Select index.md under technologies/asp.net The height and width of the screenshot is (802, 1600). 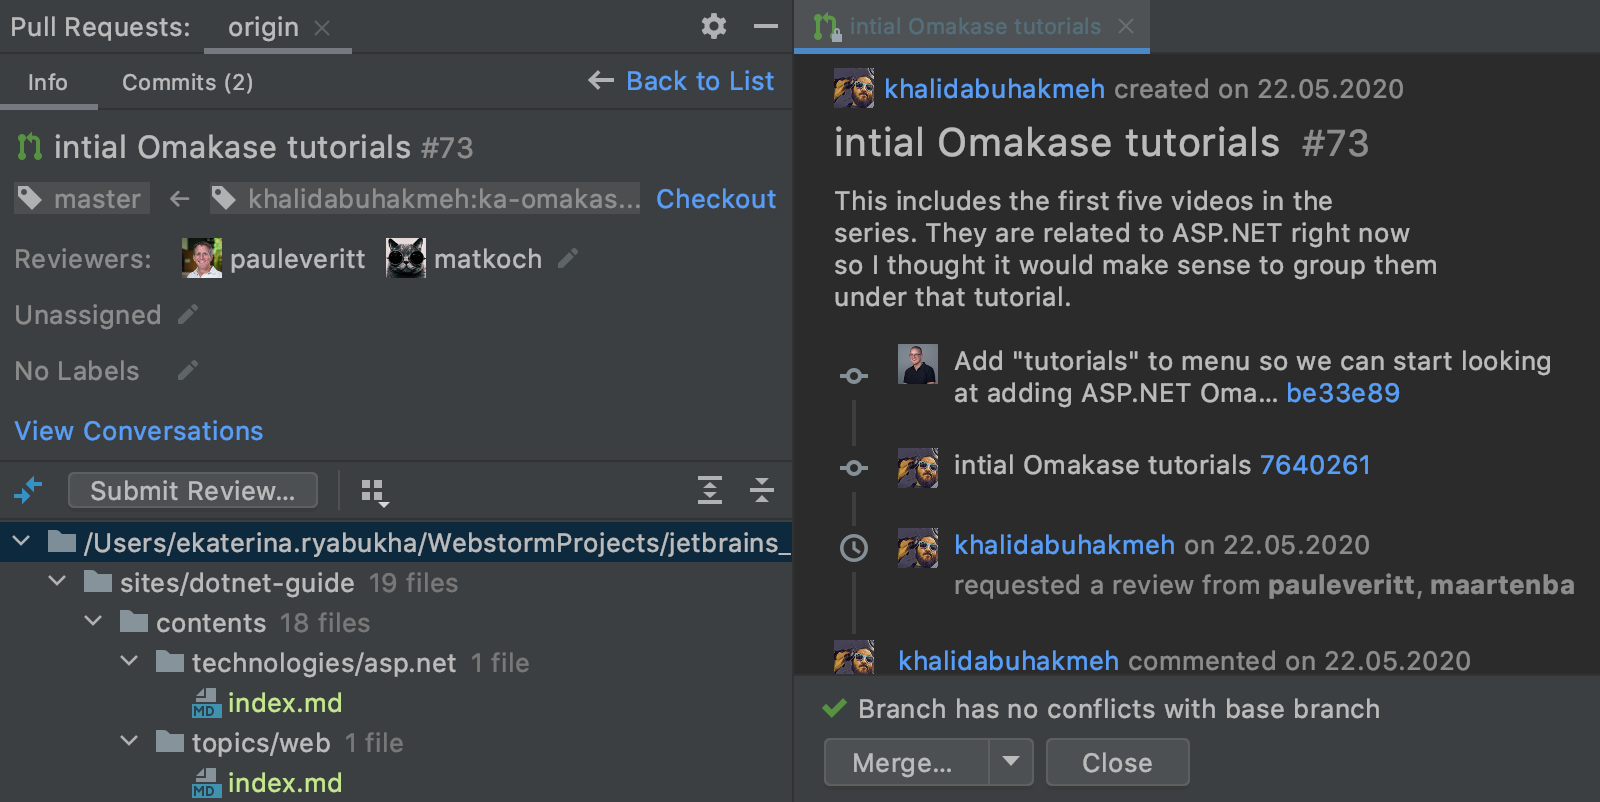(x=284, y=703)
